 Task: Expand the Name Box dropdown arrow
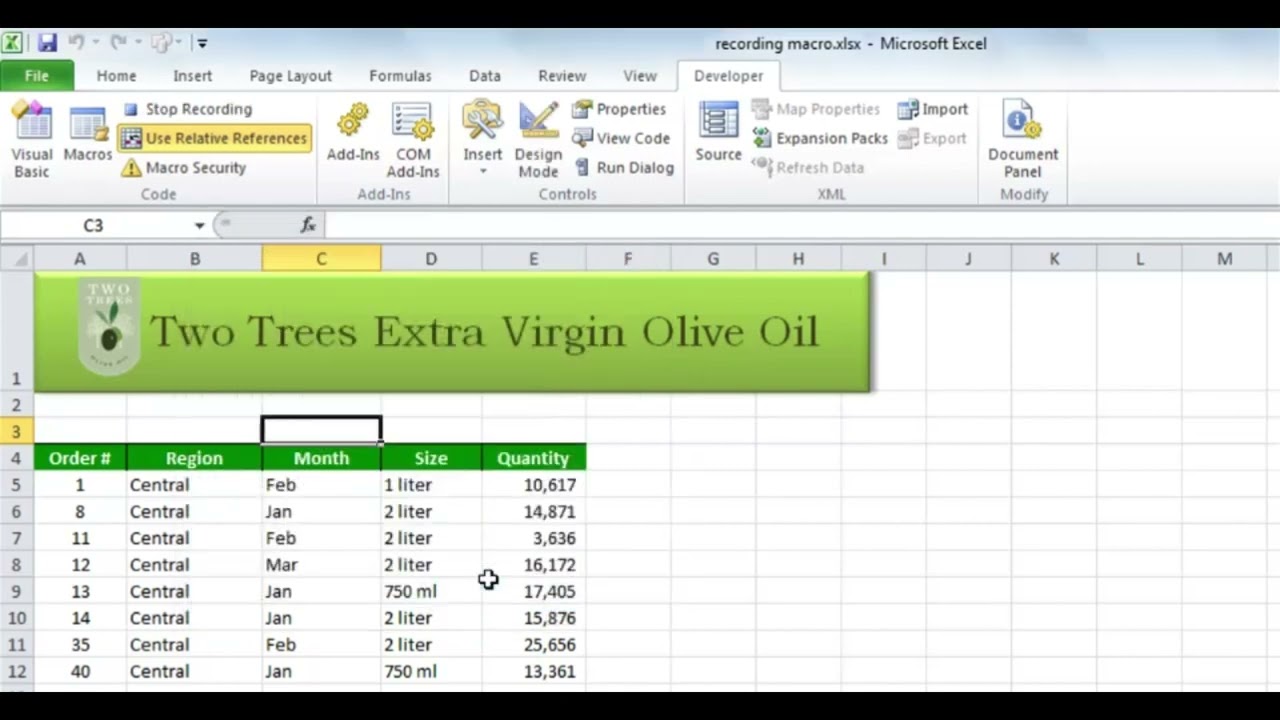(199, 226)
